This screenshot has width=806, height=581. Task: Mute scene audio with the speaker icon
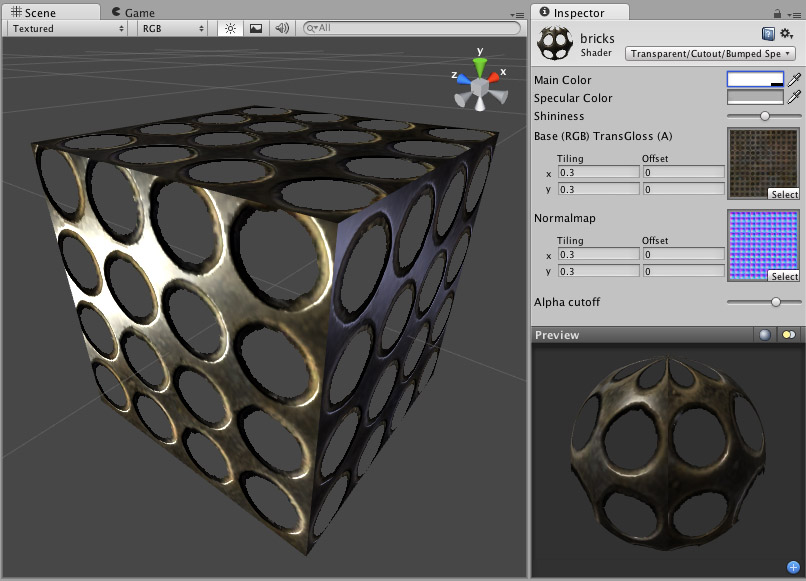[x=280, y=29]
